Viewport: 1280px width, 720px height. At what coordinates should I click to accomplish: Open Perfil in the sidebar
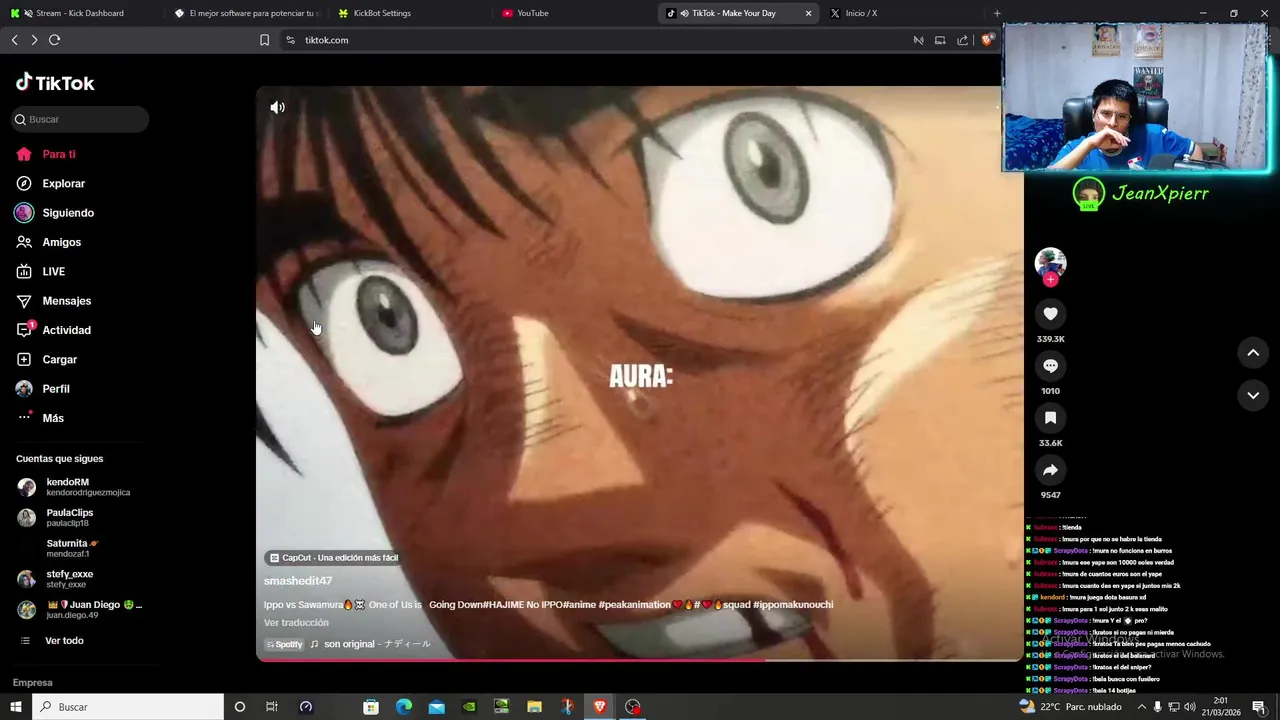click(x=55, y=389)
